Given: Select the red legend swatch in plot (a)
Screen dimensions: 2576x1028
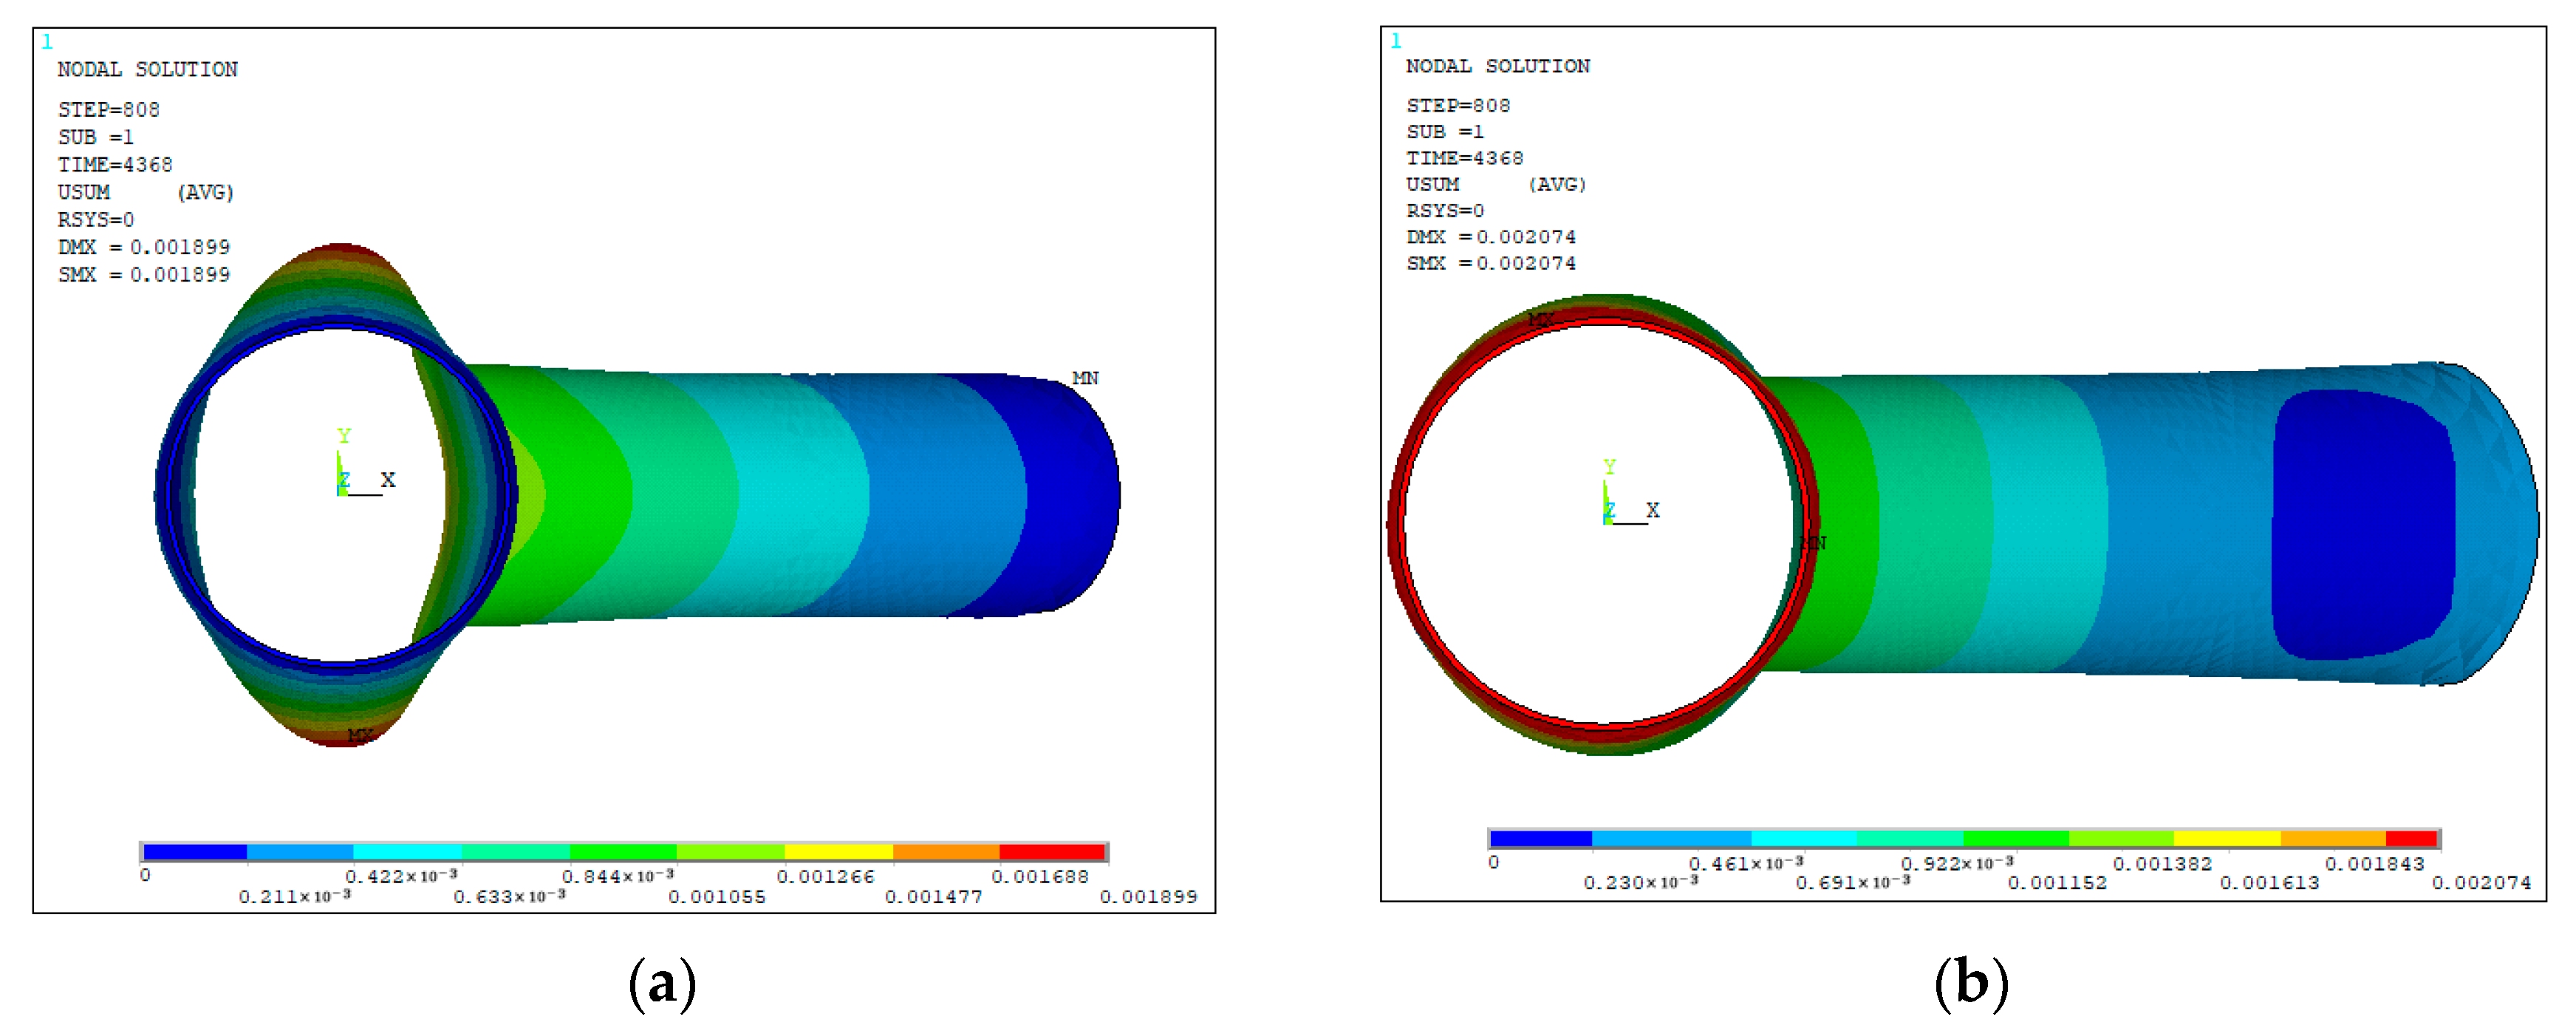Looking at the screenshot, I should pyautogui.click(x=1051, y=852).
